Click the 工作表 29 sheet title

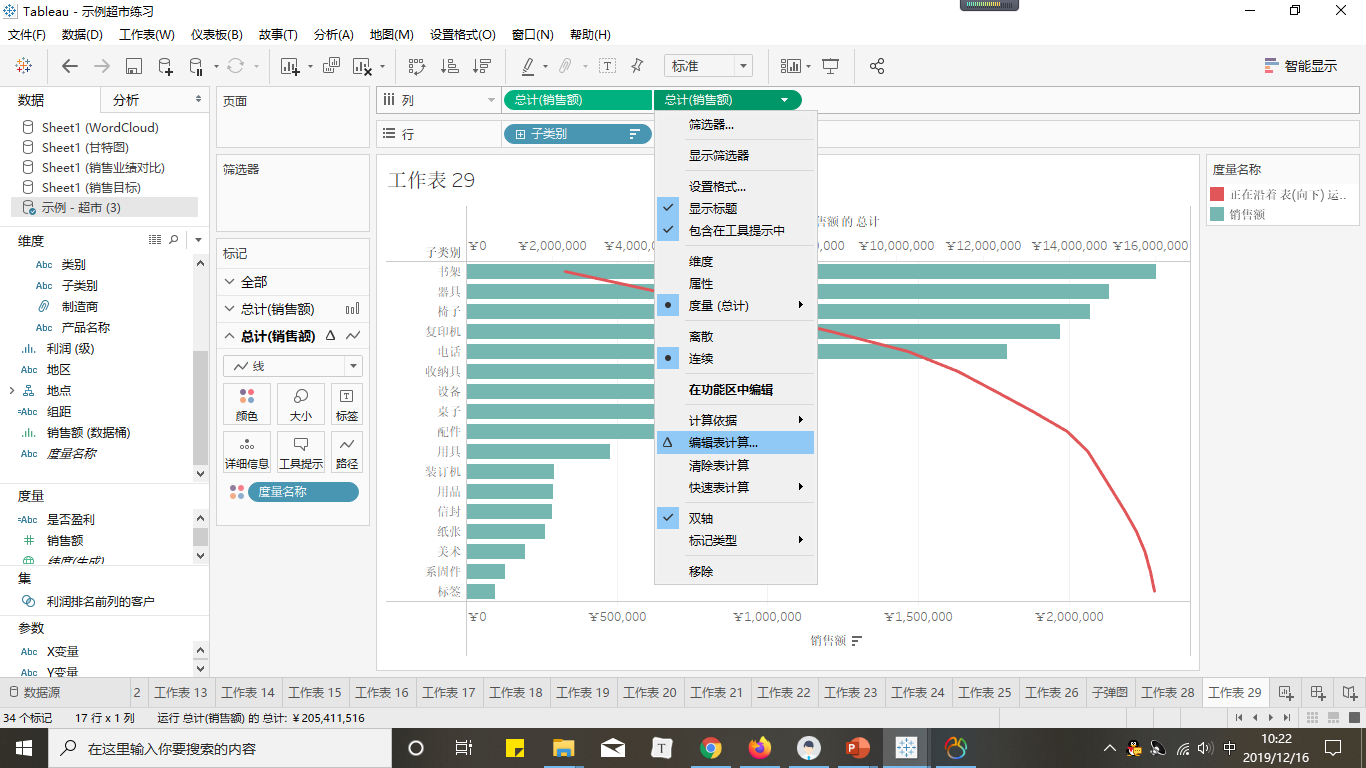click(x=431, y=180)
